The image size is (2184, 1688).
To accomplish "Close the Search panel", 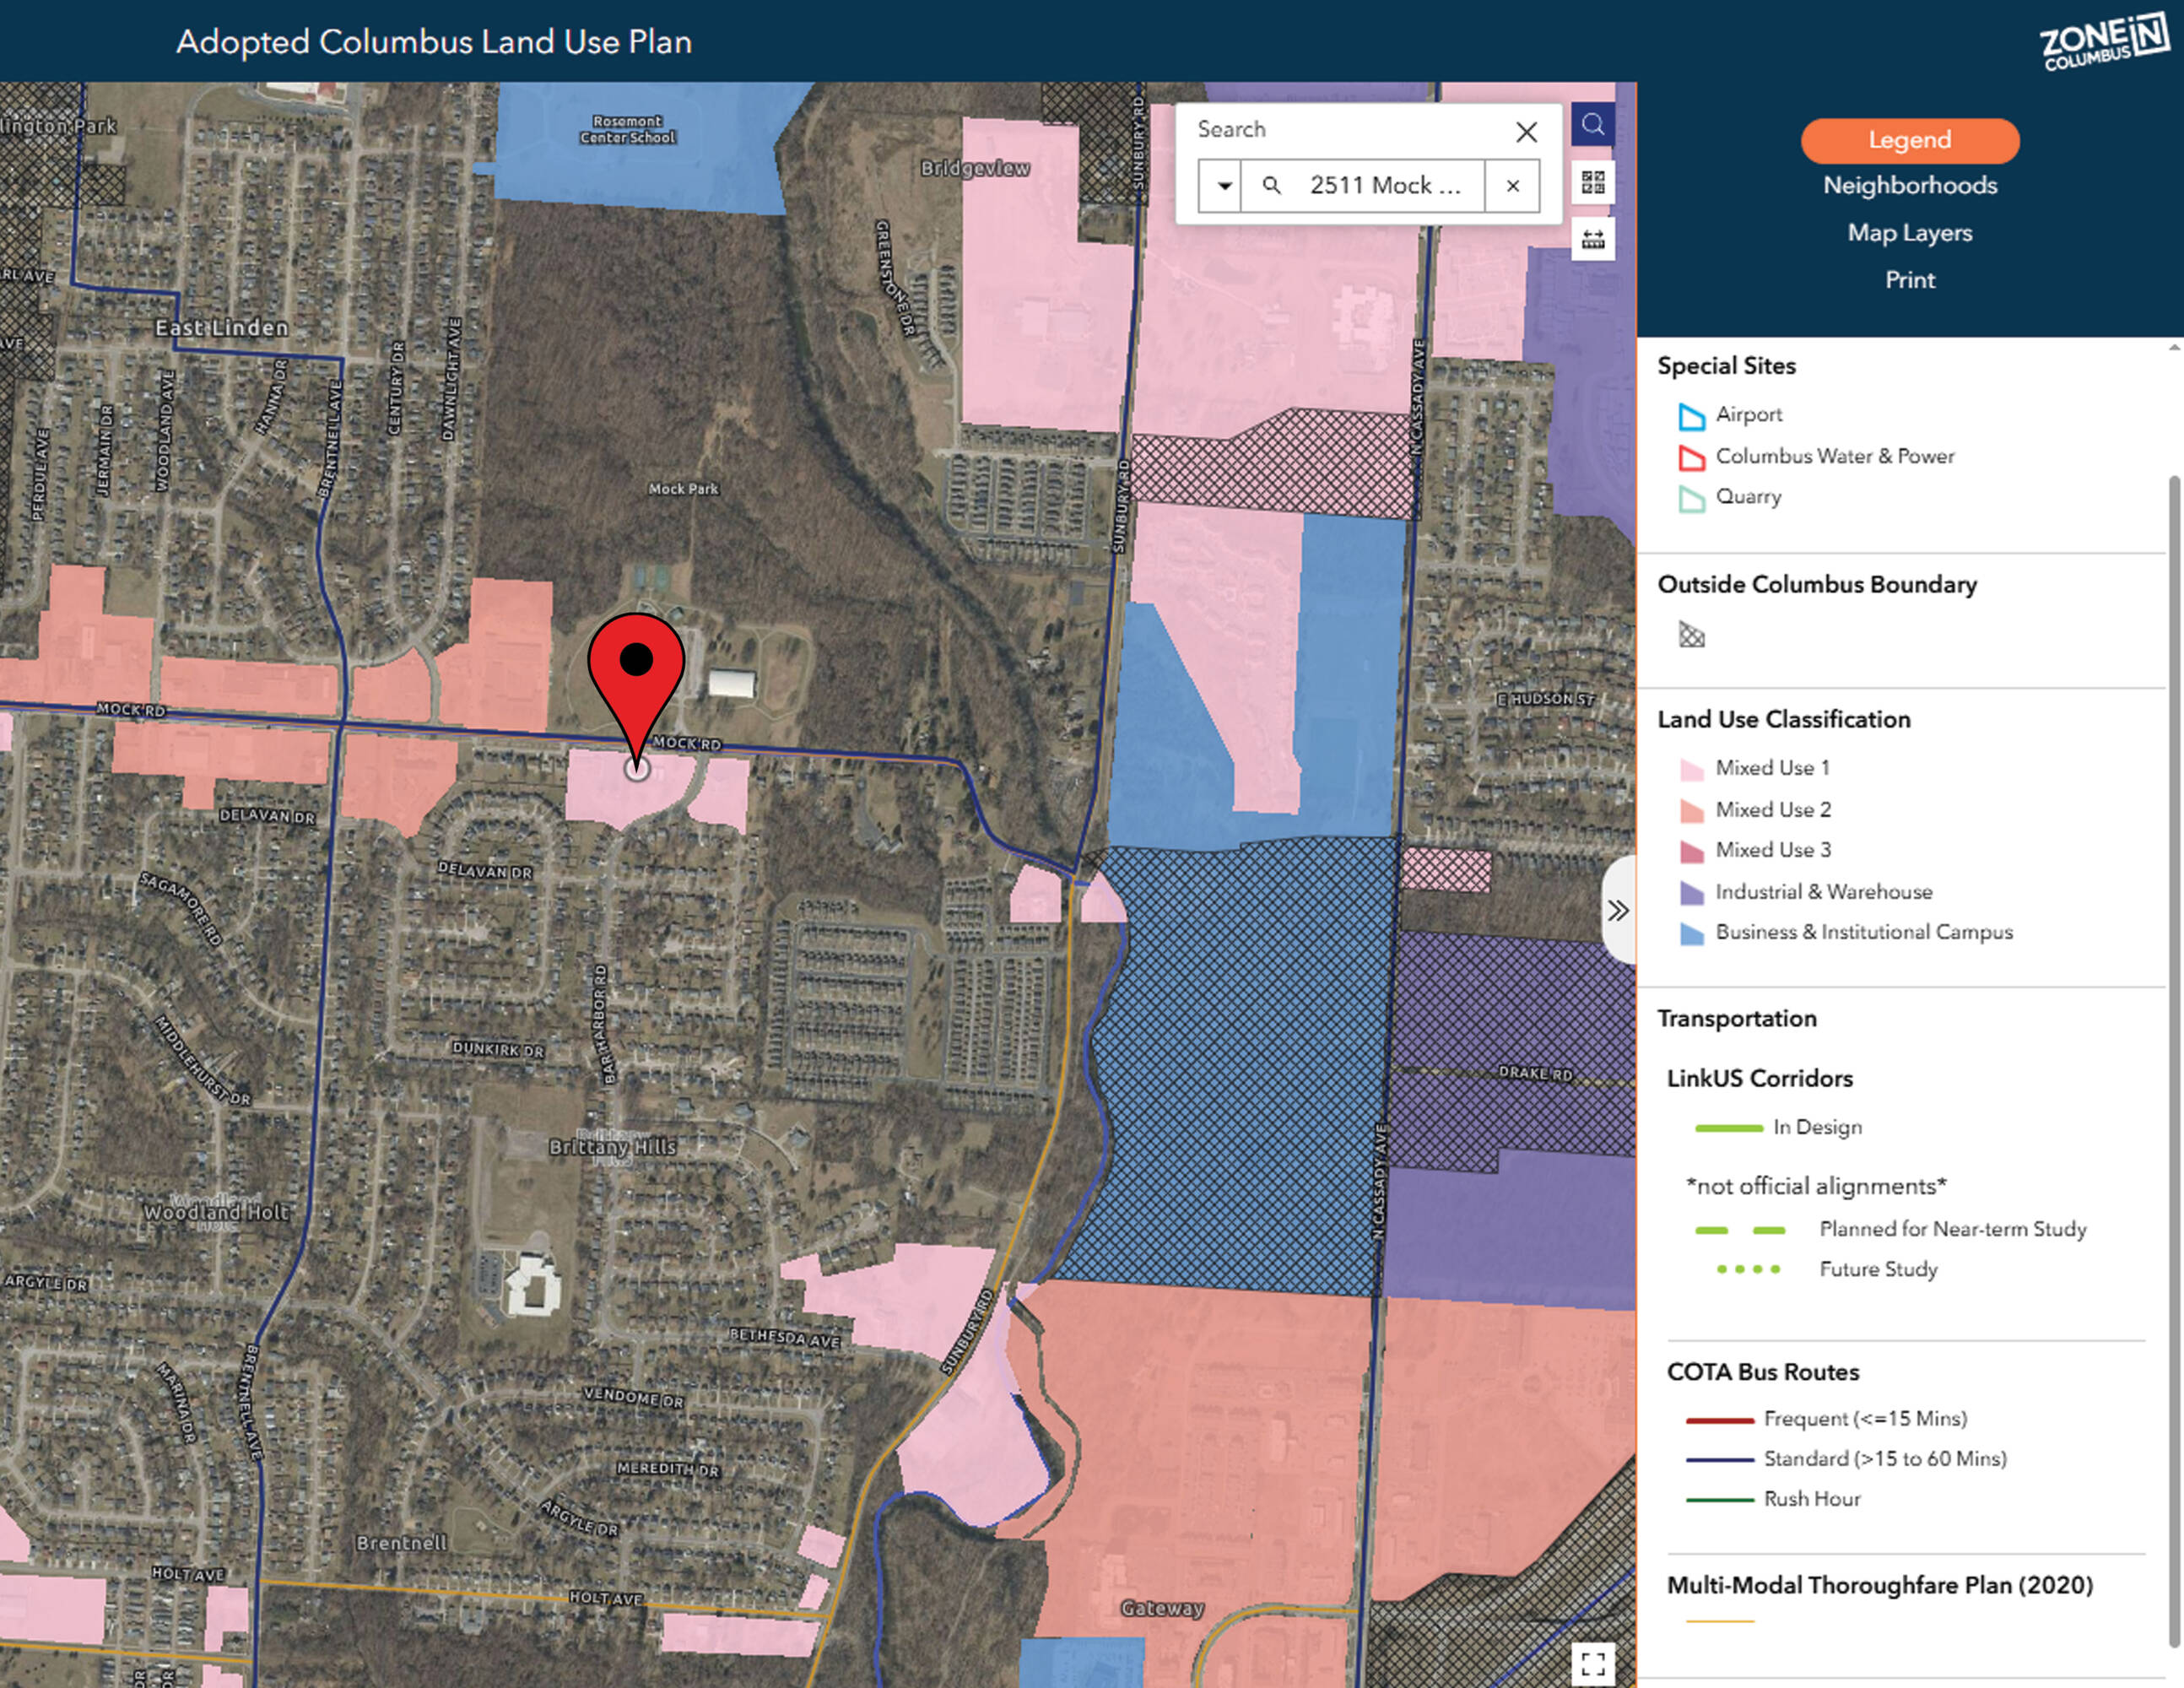I will coord(1525,132).
